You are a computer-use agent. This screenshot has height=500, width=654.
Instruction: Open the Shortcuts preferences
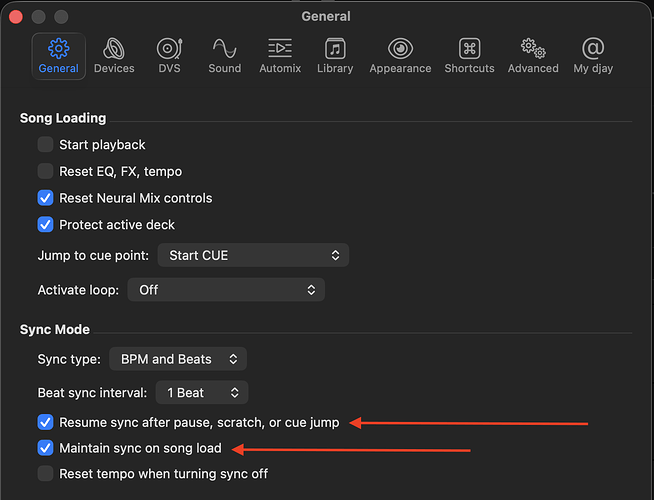tap(469, 56)
